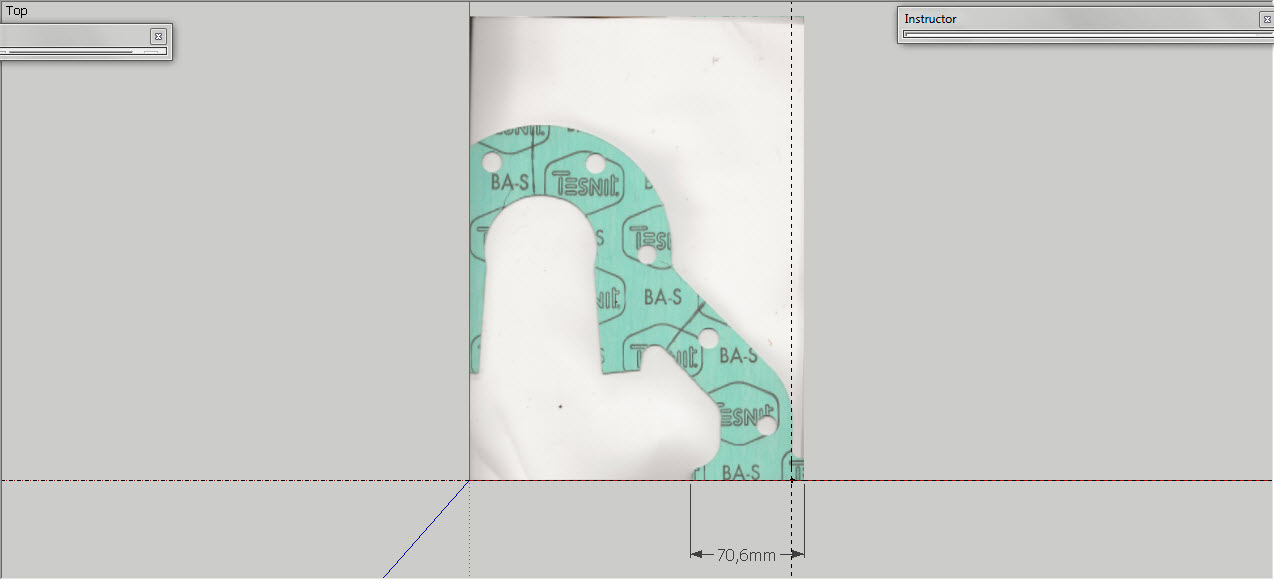Click the Top view label
The image size is (1274, 580).
[x=17, y=11]
